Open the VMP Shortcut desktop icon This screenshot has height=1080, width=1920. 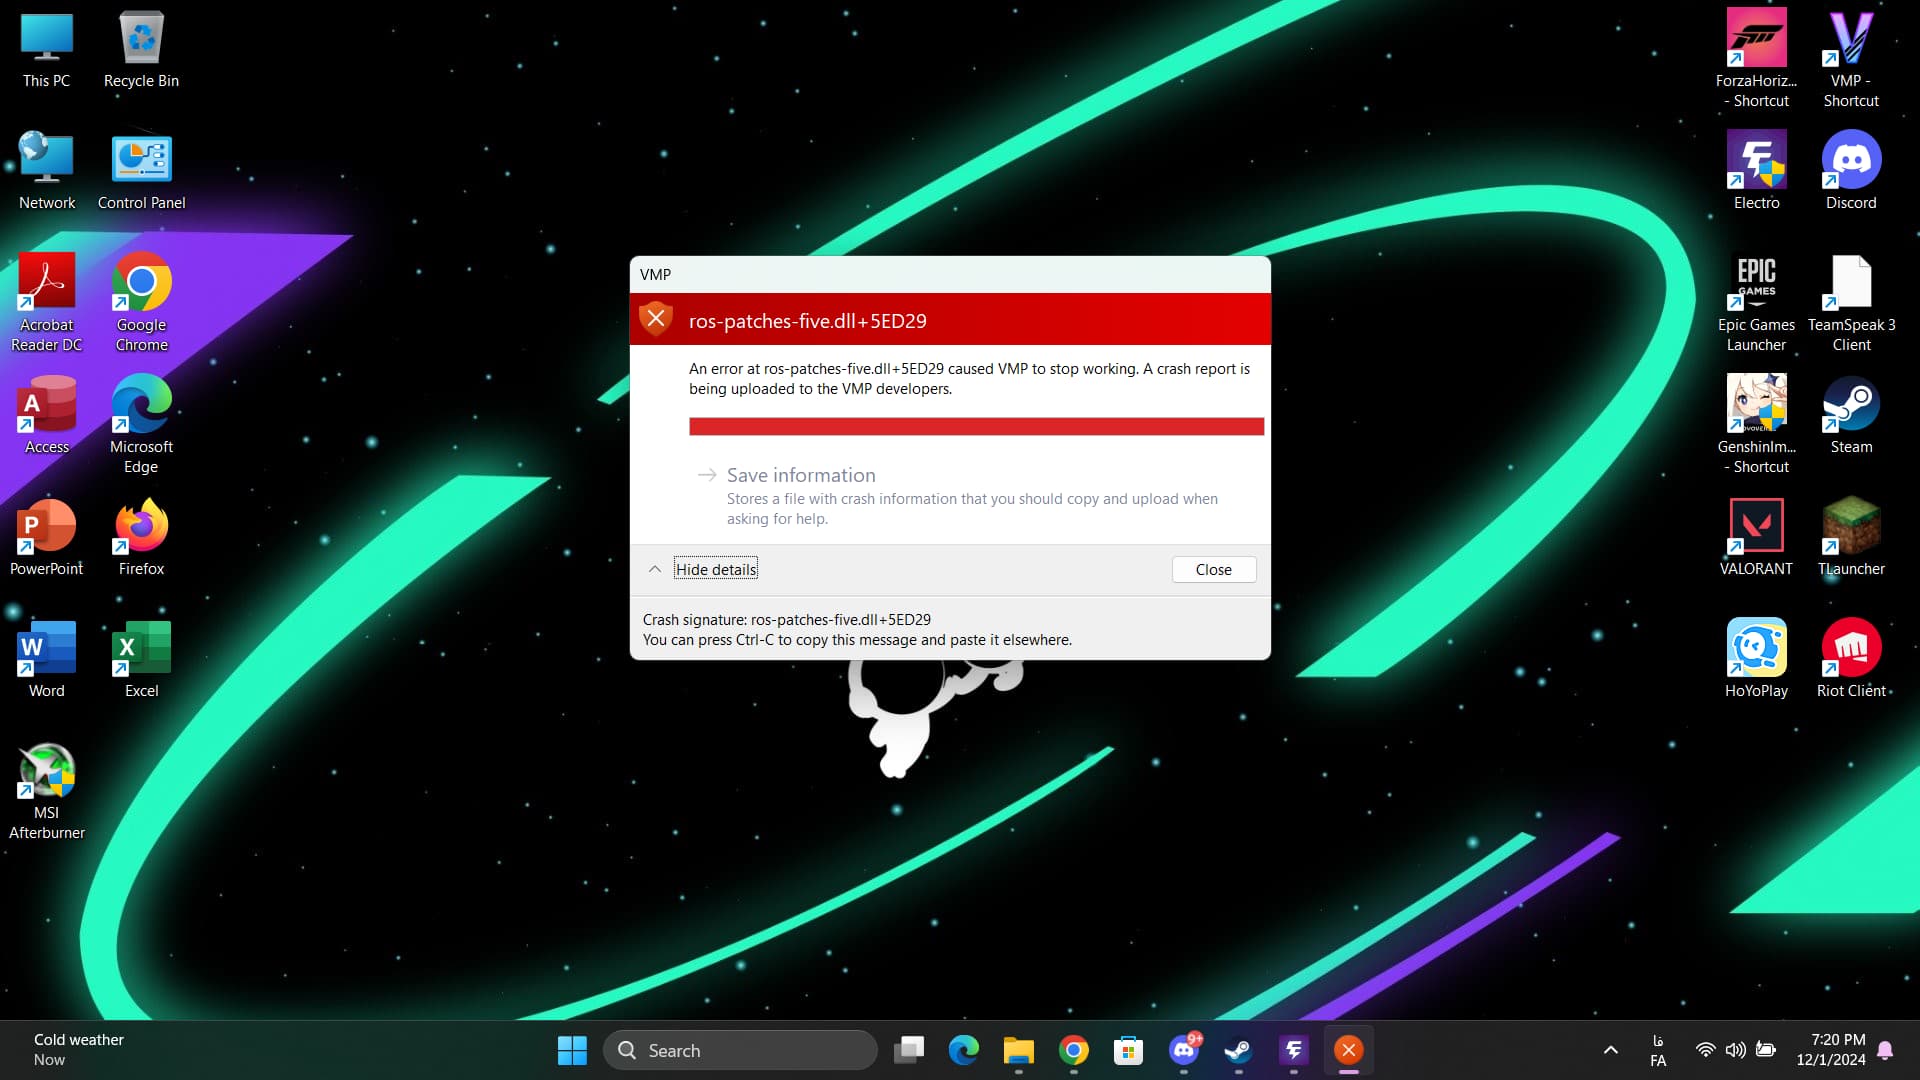pyautogui.click(x=1850, y=40)
